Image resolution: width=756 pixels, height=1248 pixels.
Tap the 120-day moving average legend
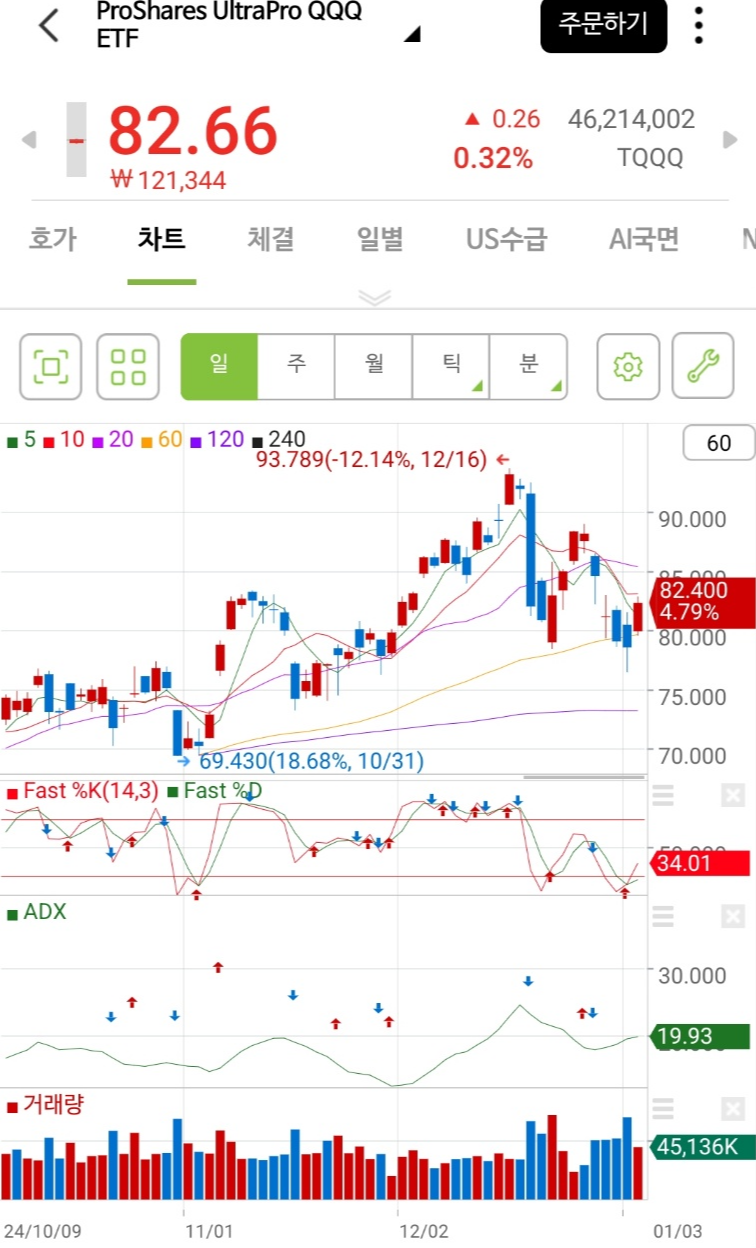point(216,439)
